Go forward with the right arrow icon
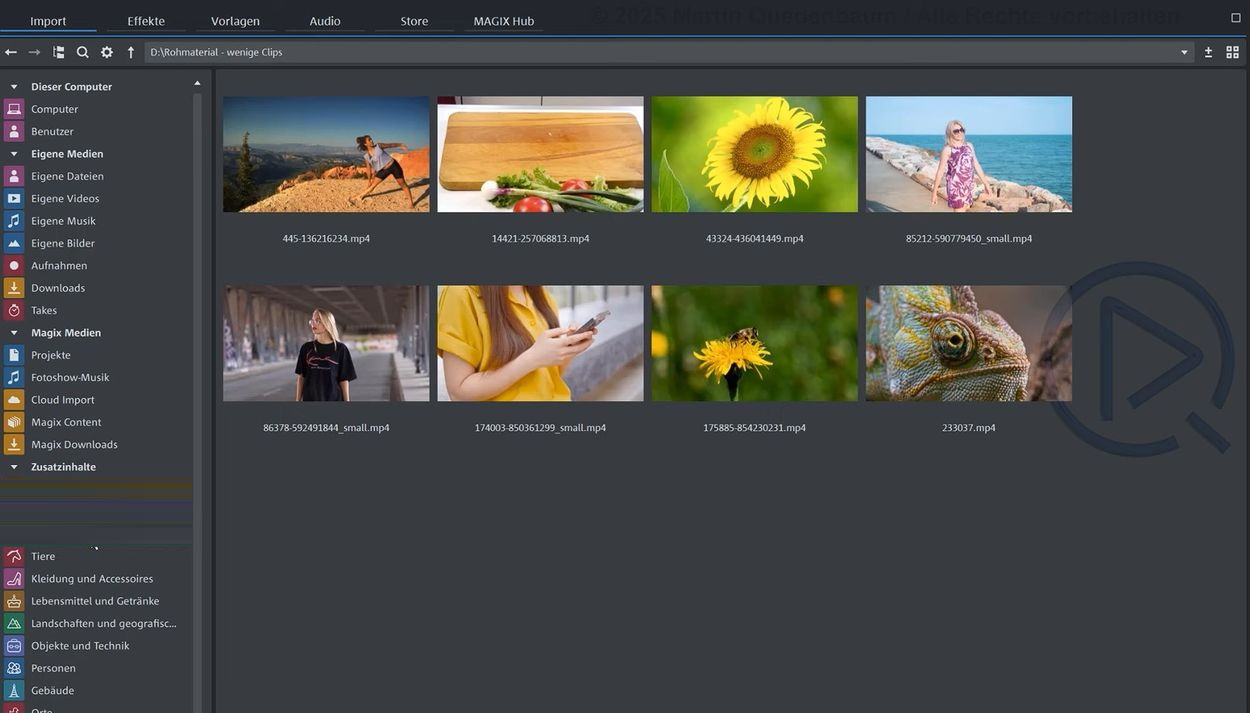1250x713 pixels. click(x=34, y=52)
